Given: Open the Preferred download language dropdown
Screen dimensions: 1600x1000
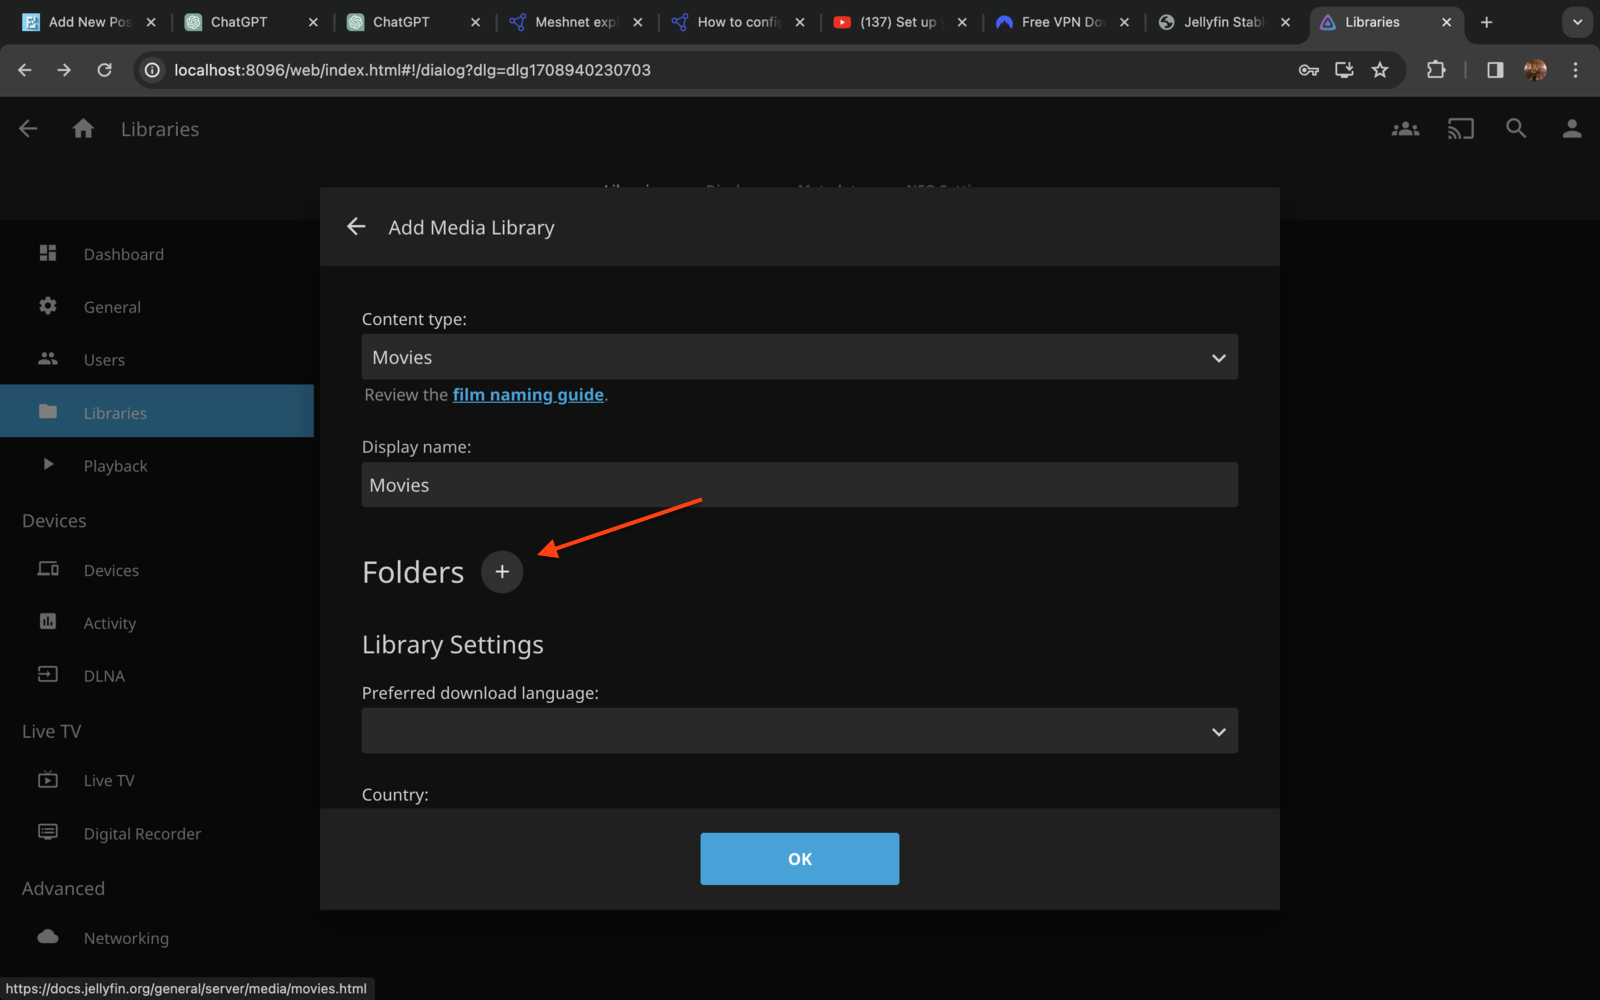Looking at the screenshot, I should (x=799, y=730).
